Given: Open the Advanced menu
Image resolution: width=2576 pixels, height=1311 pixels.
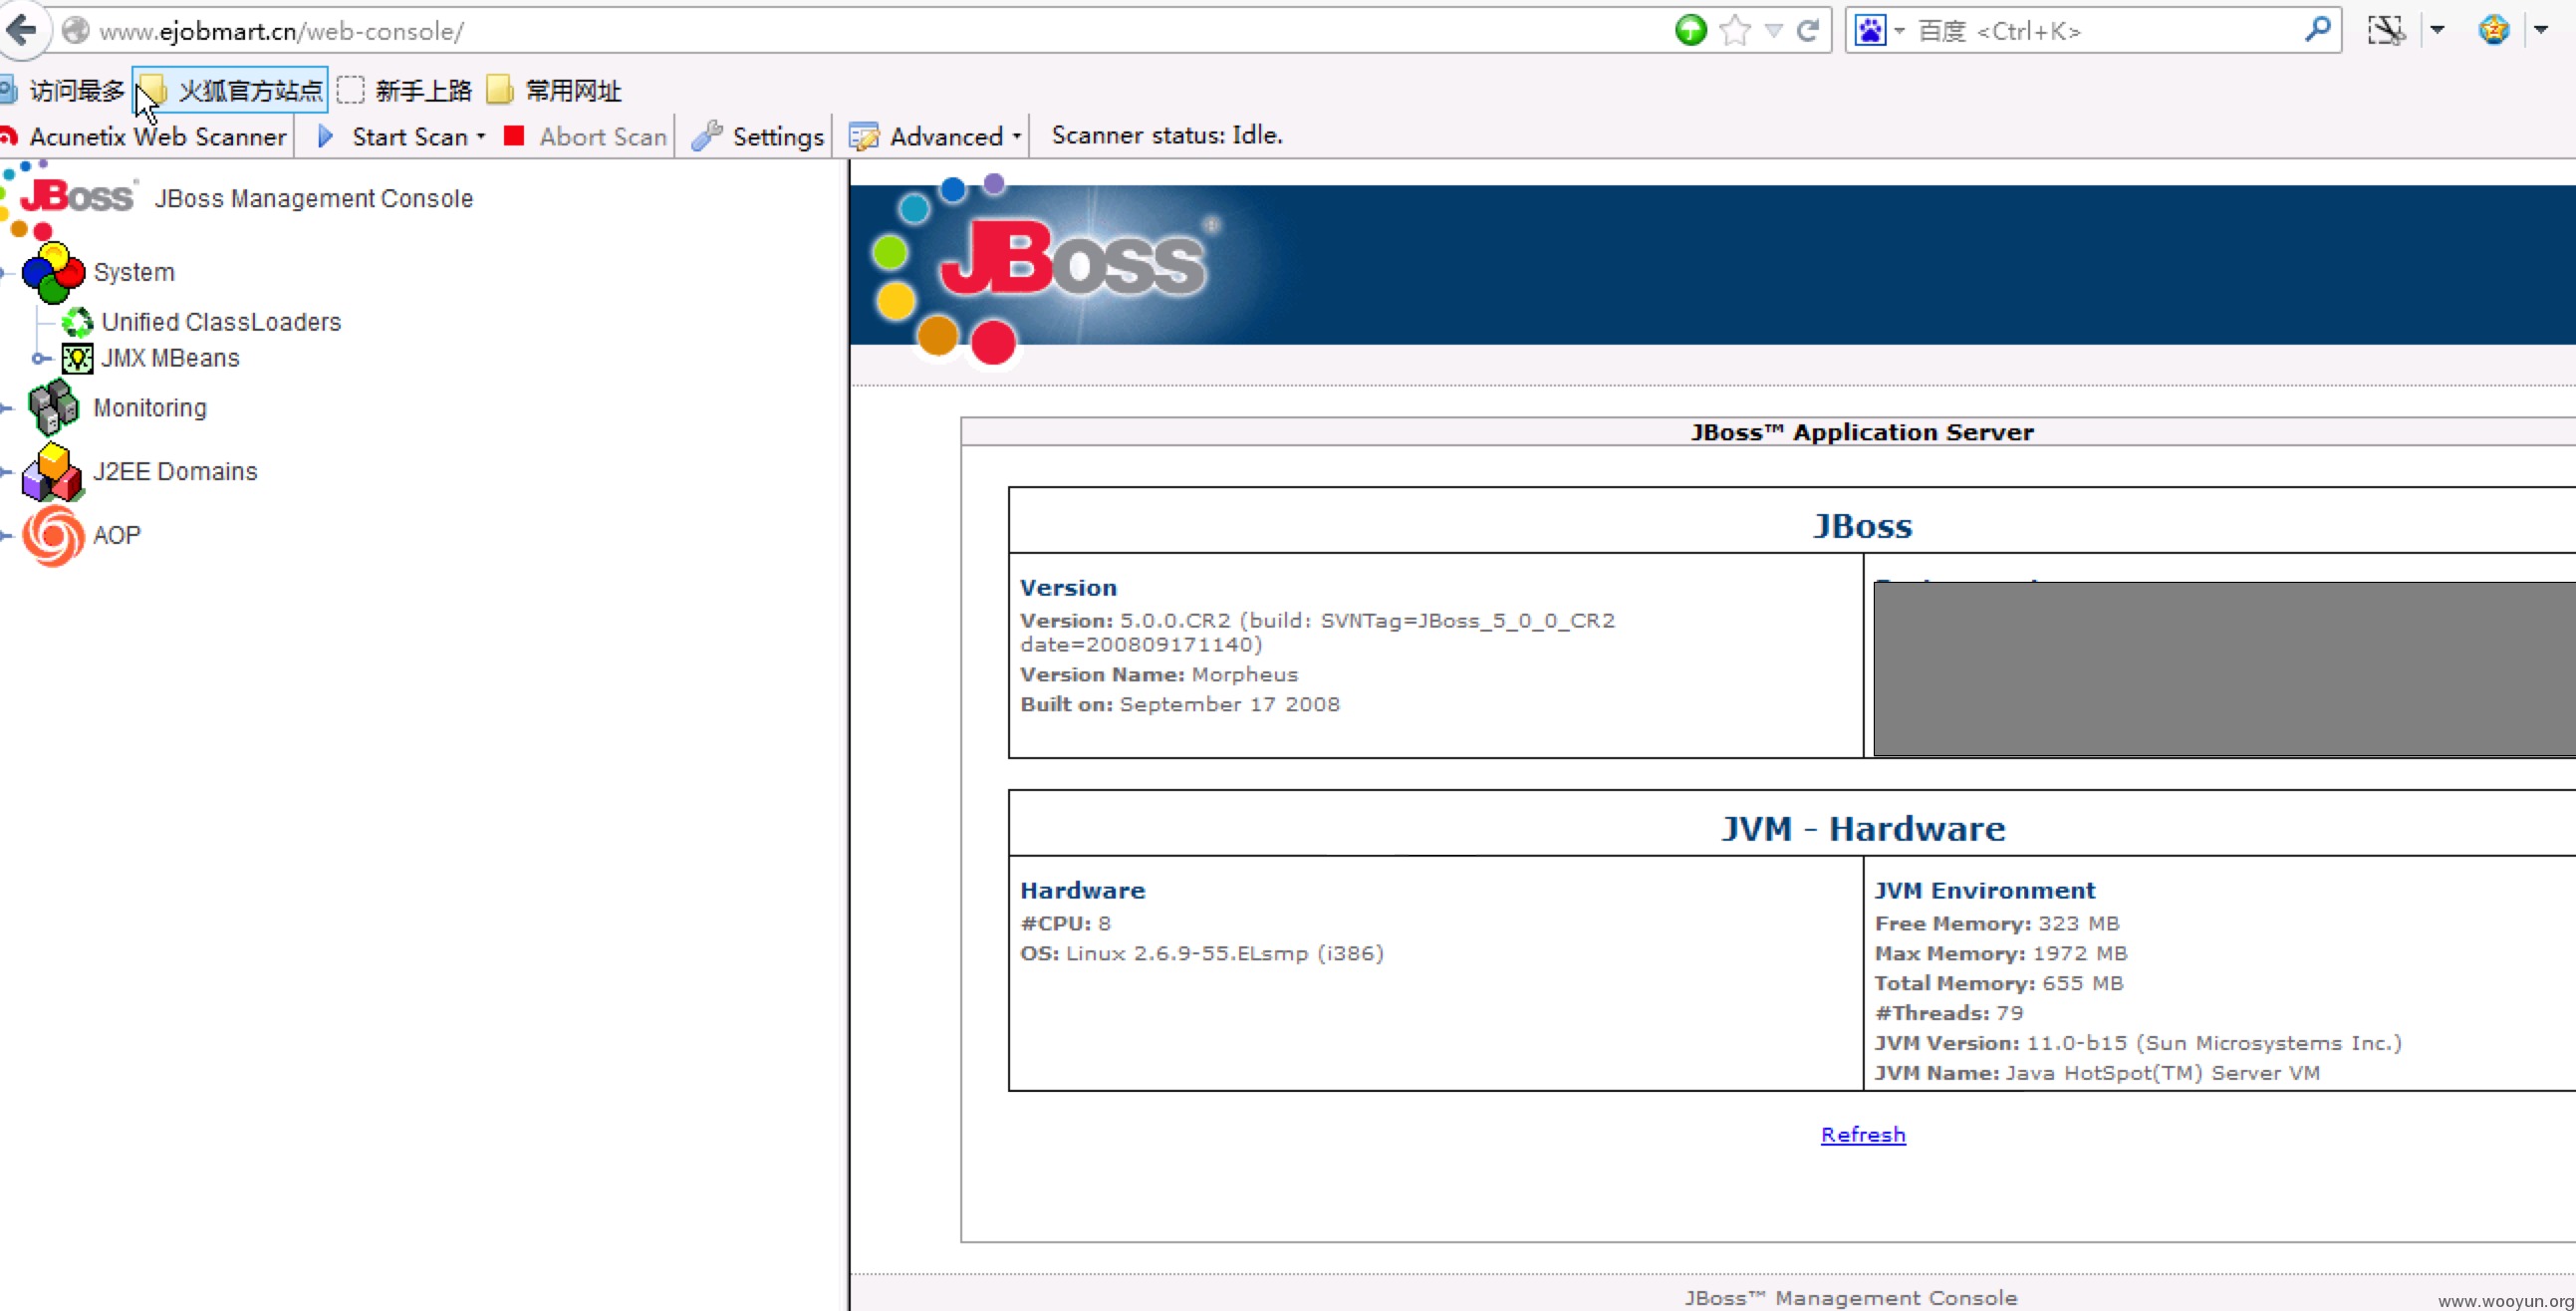Looking at the screenshot, I should 935,137.
